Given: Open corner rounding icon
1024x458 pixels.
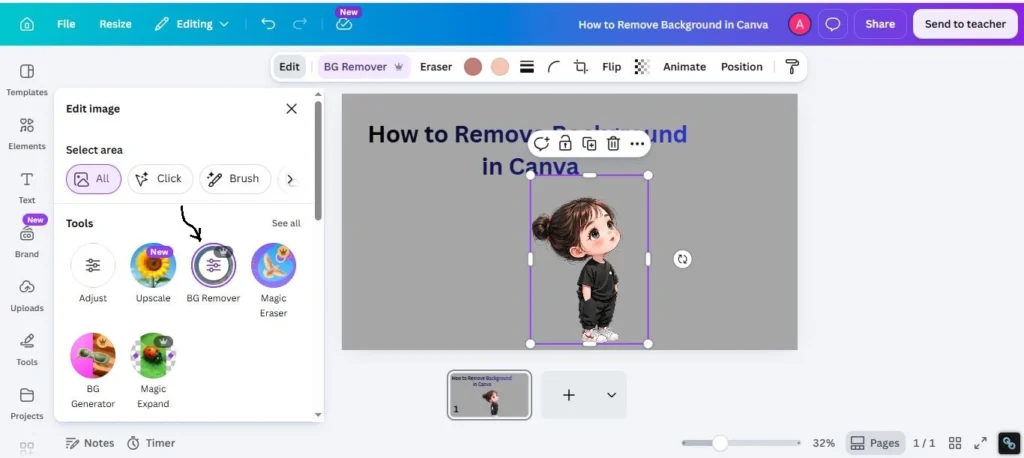Looking at the screenshot, I should click(x=554, y=67).
